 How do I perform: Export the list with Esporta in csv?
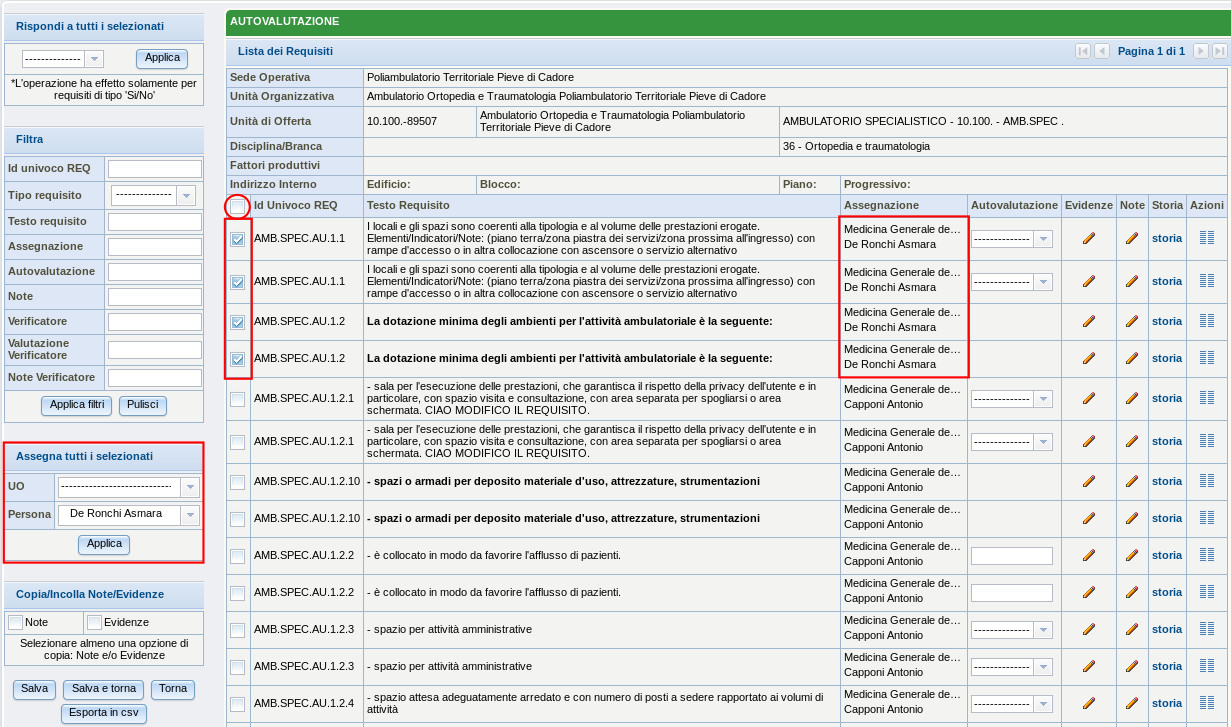pos(103,713)
